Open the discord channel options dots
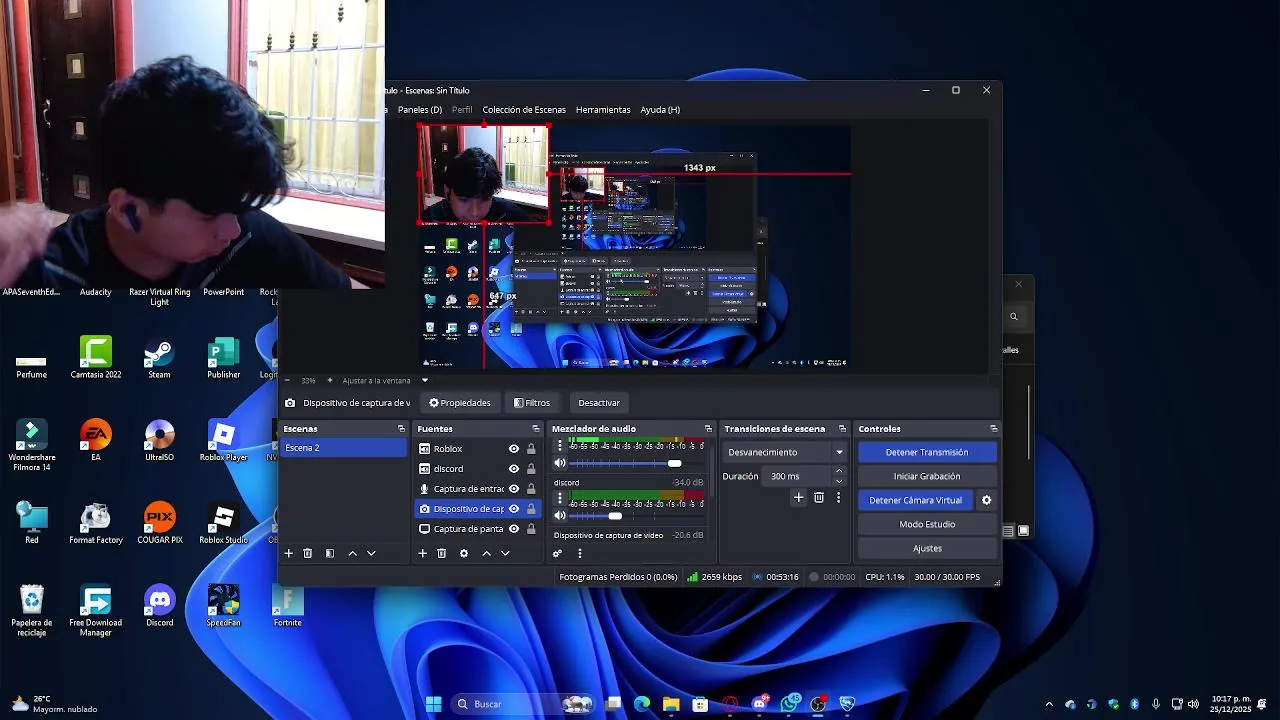 click(560, 498)
